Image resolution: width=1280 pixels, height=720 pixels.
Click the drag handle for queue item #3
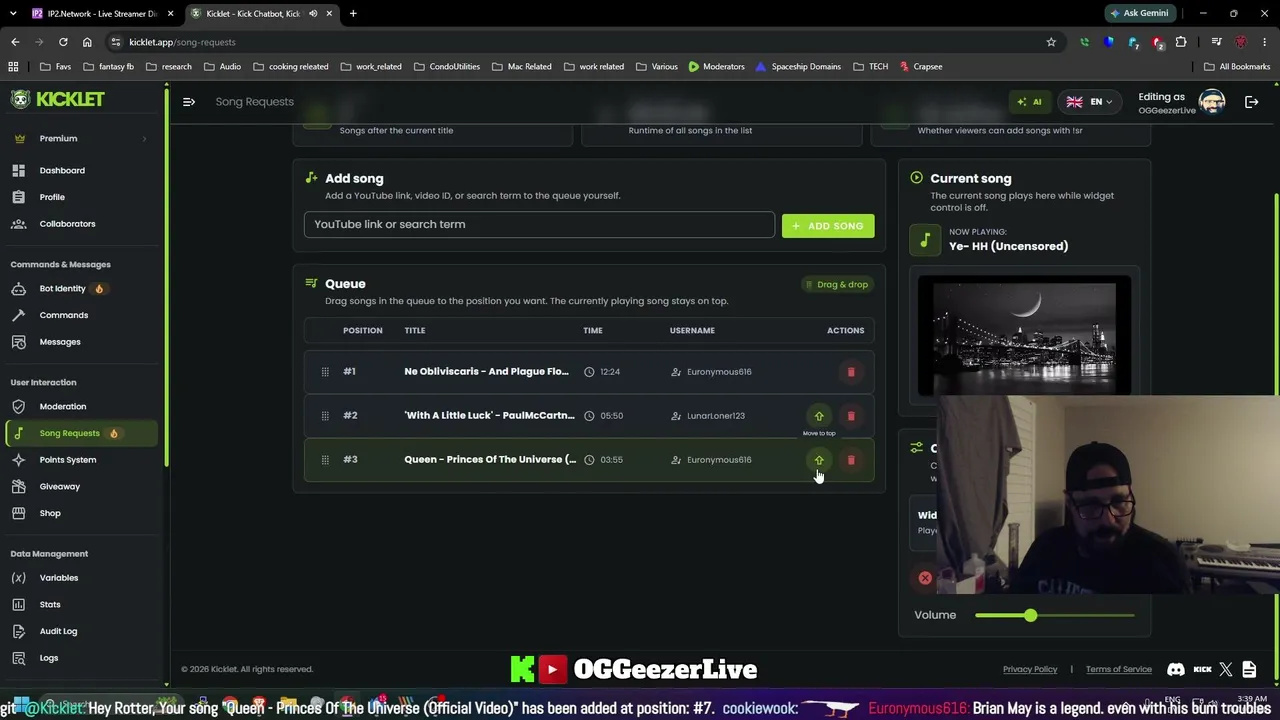(x=325, y=460)
